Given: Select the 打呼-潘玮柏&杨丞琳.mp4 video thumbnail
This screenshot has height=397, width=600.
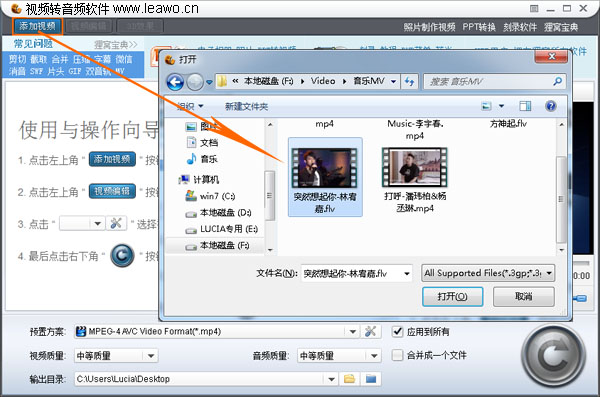Looking at the screenshot, I should point(415,180).
